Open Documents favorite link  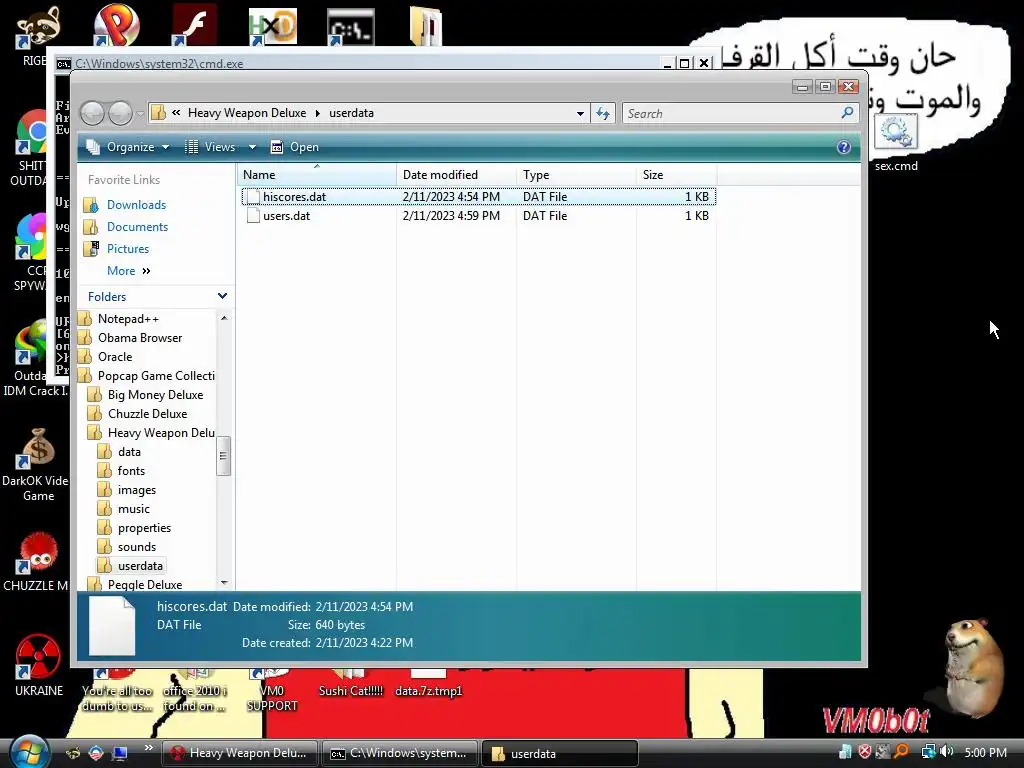[137, 227]
